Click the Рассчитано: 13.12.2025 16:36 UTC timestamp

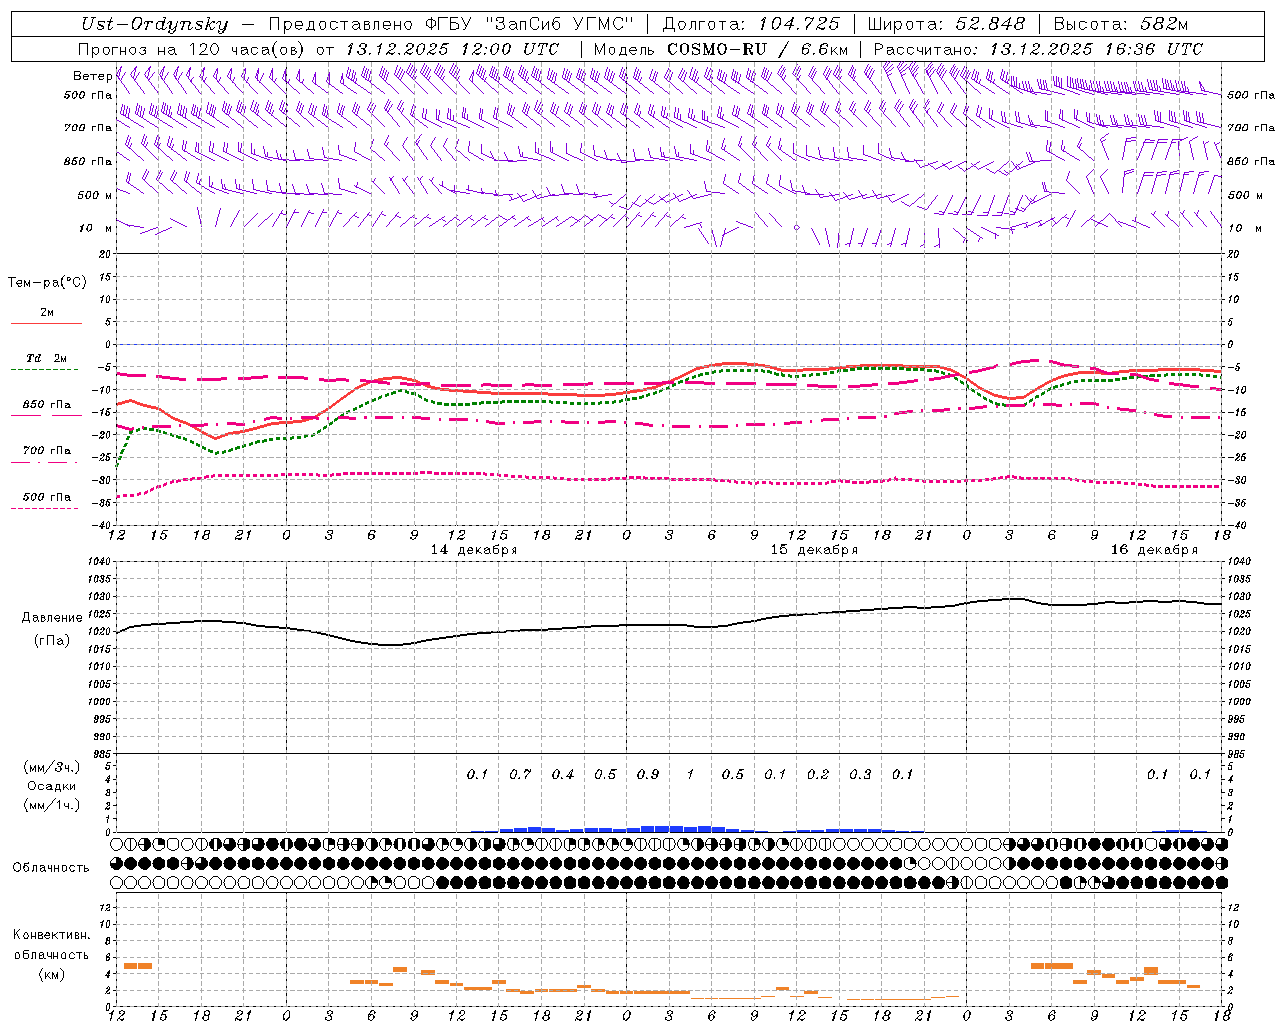click(1038, 49)
